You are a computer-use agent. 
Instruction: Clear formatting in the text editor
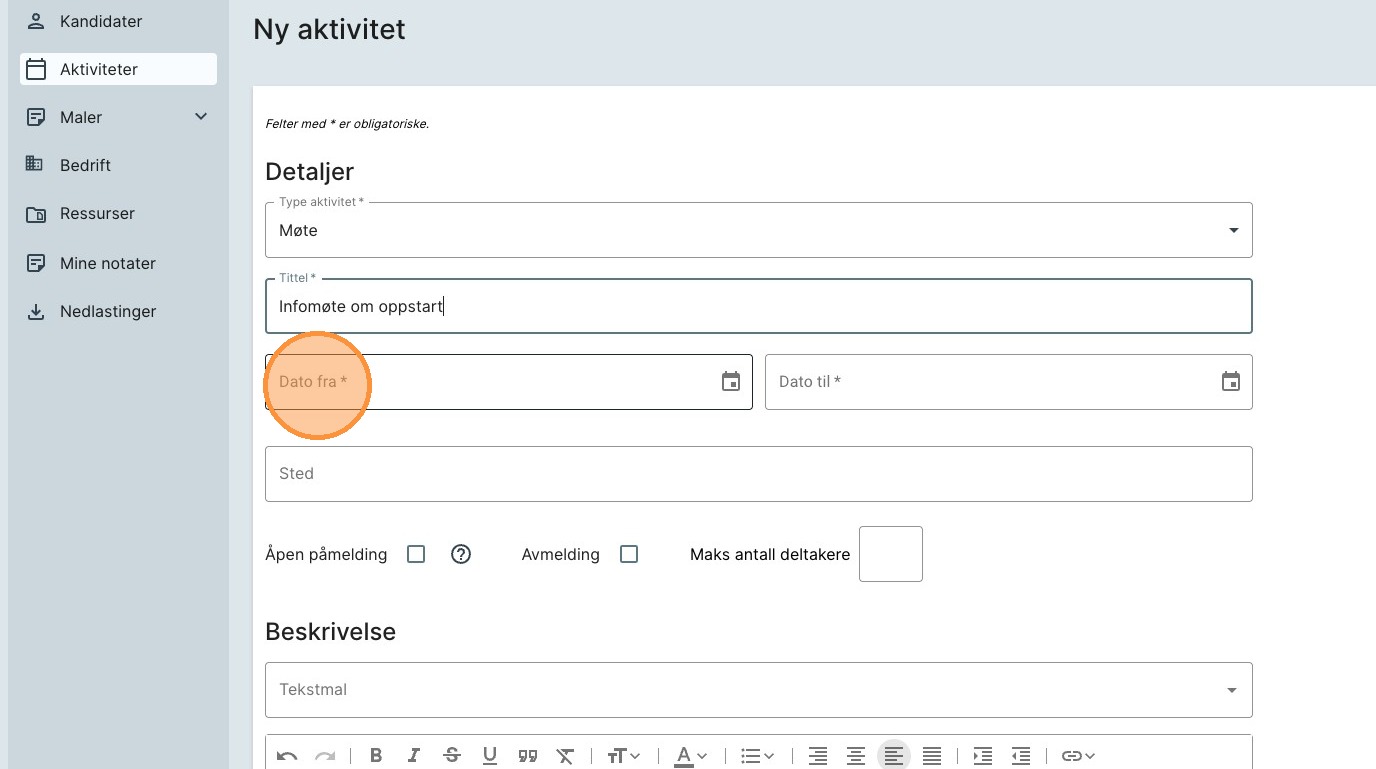pyautogui.click(x=565, y=756)
